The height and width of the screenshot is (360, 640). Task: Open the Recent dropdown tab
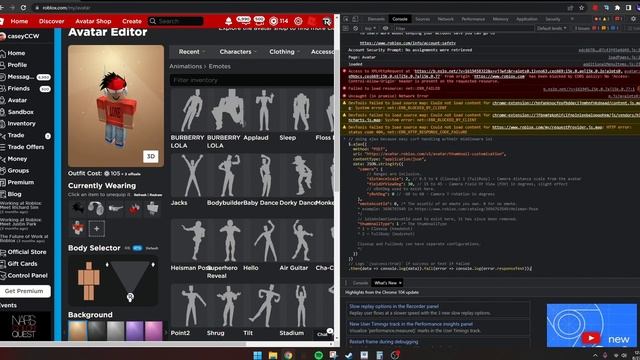click(x=191, y=52)
